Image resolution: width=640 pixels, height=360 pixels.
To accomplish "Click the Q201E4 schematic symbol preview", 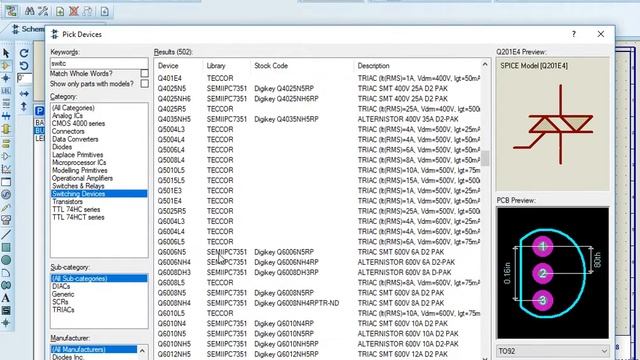I will pos(553,124).
